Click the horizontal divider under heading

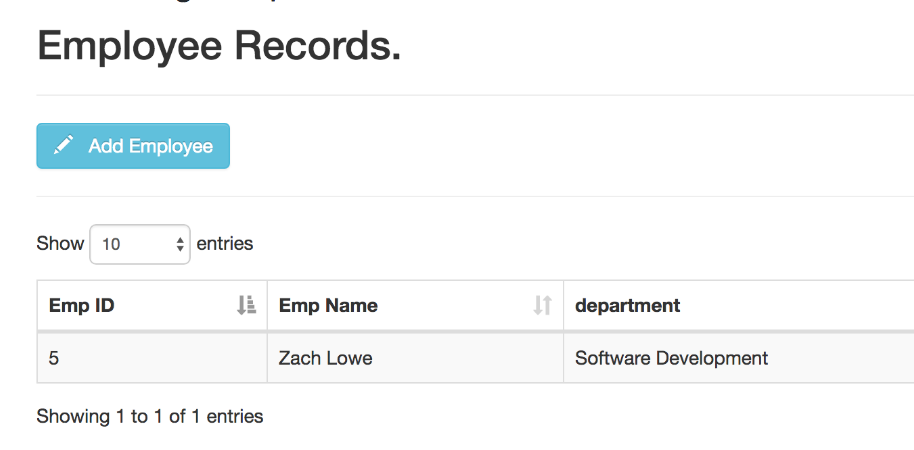click(475, 95)
